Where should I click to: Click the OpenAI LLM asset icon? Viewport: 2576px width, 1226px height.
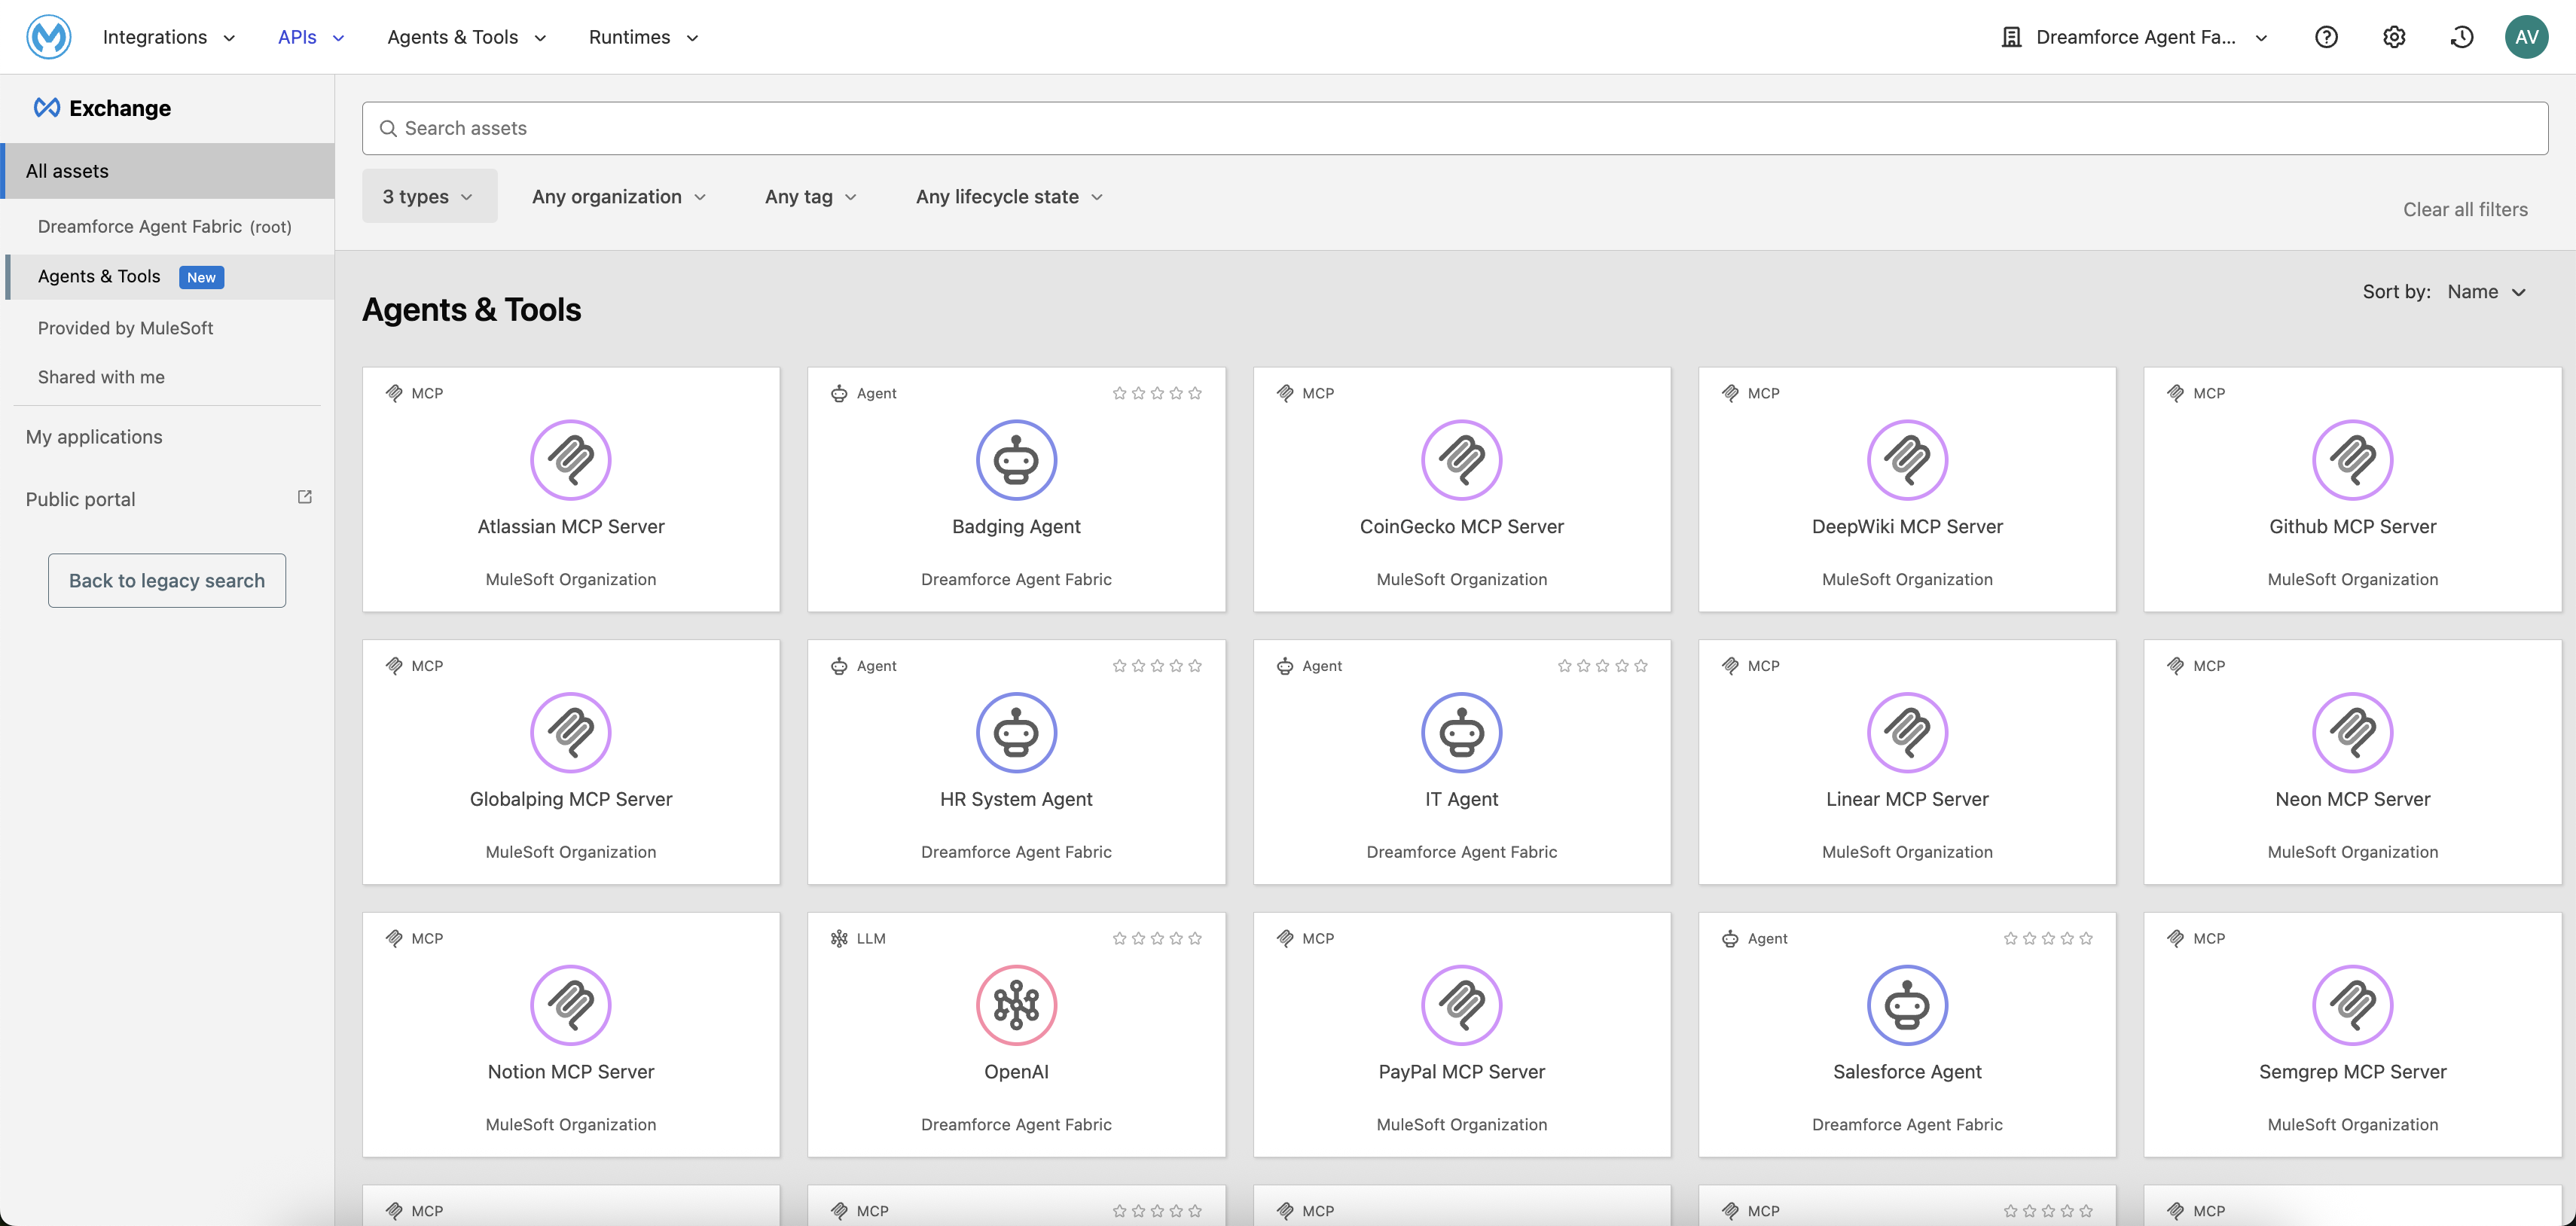[x=1016, y=1005]
